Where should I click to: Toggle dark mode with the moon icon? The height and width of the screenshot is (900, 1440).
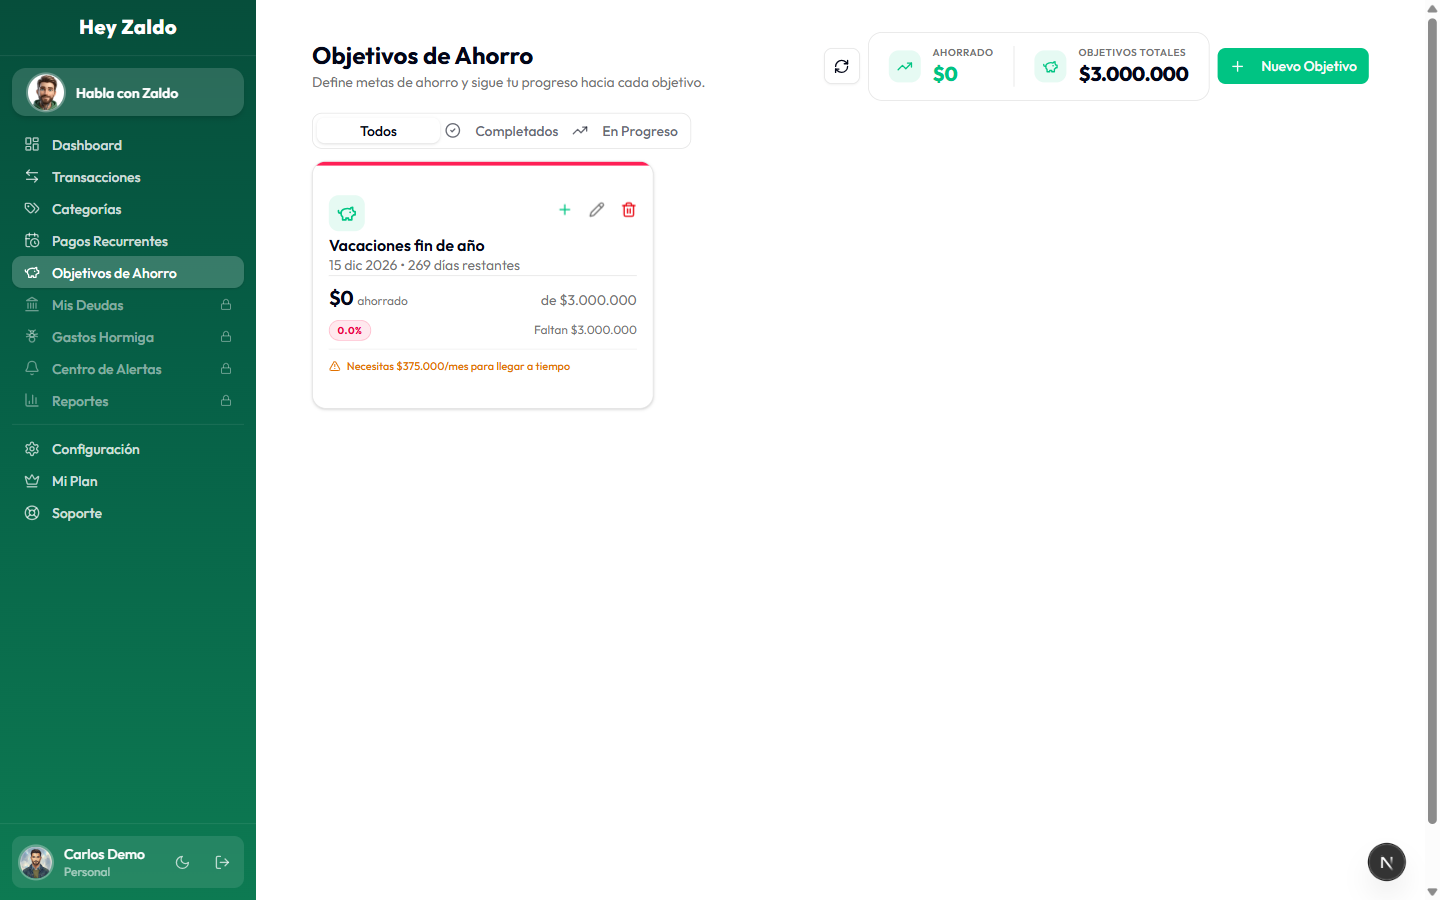[x=182, y=862]
